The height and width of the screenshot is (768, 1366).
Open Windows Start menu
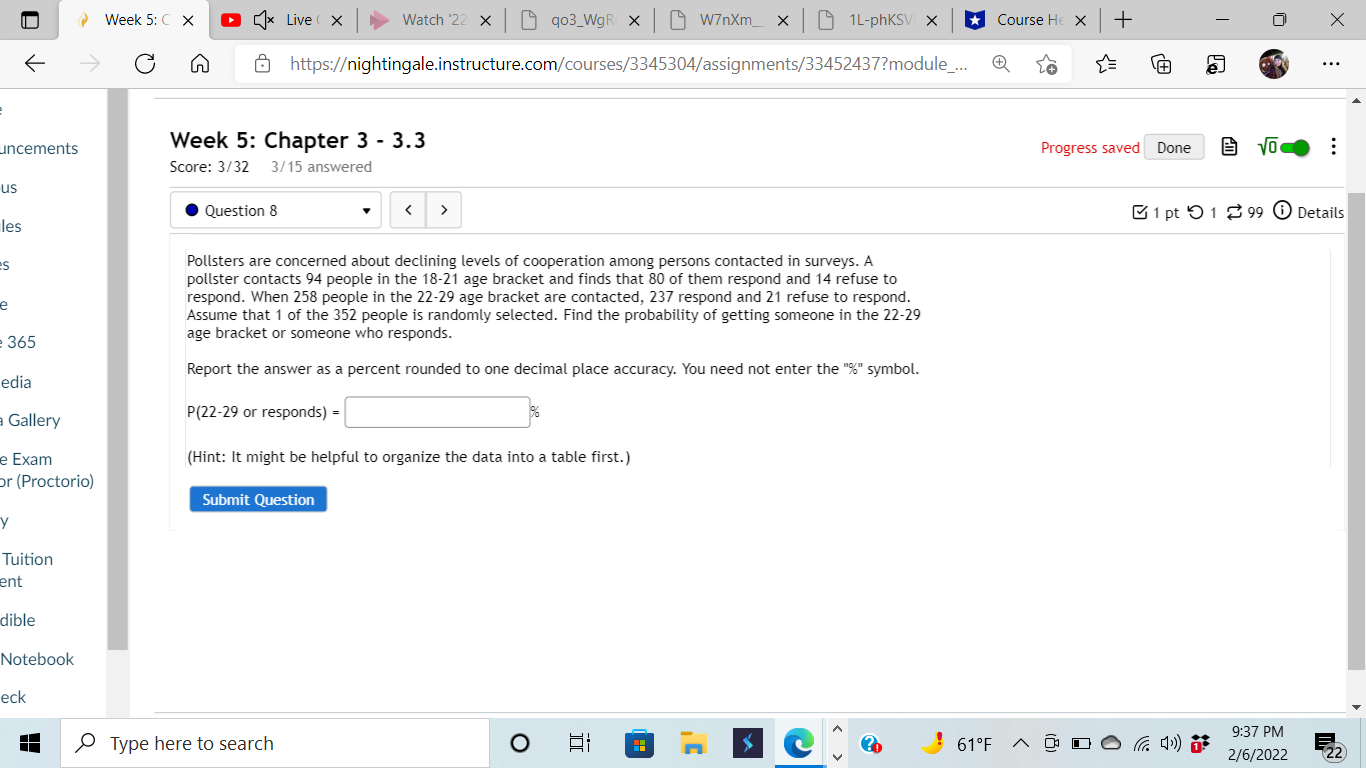point(29,743)
